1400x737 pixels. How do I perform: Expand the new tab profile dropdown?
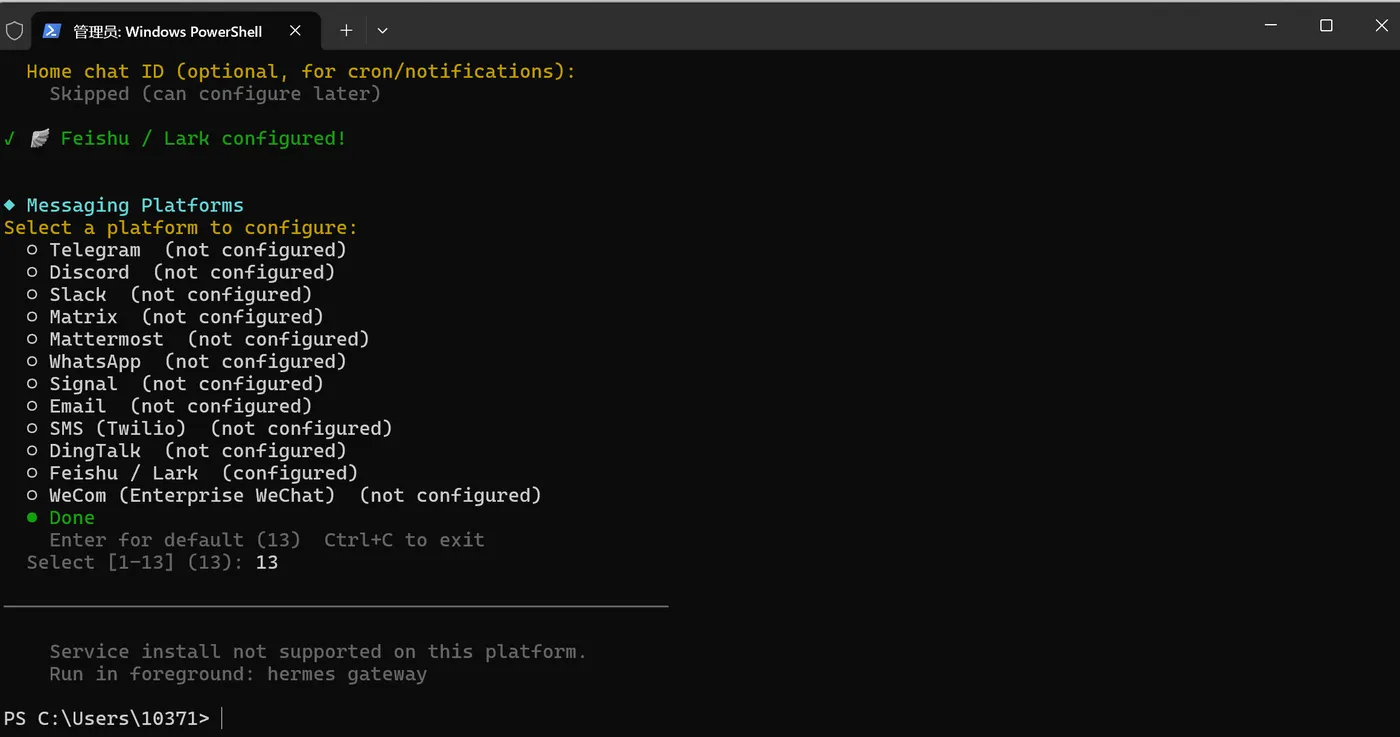(x=382, y=31)
